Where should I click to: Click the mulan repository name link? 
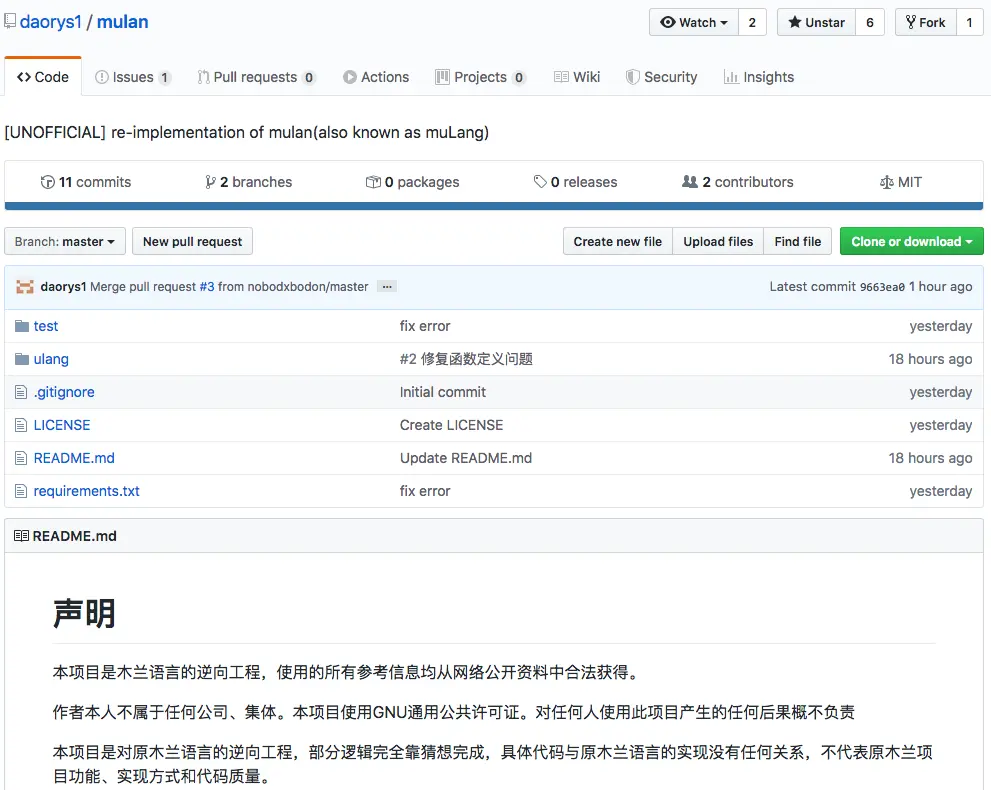pos(123,22)
